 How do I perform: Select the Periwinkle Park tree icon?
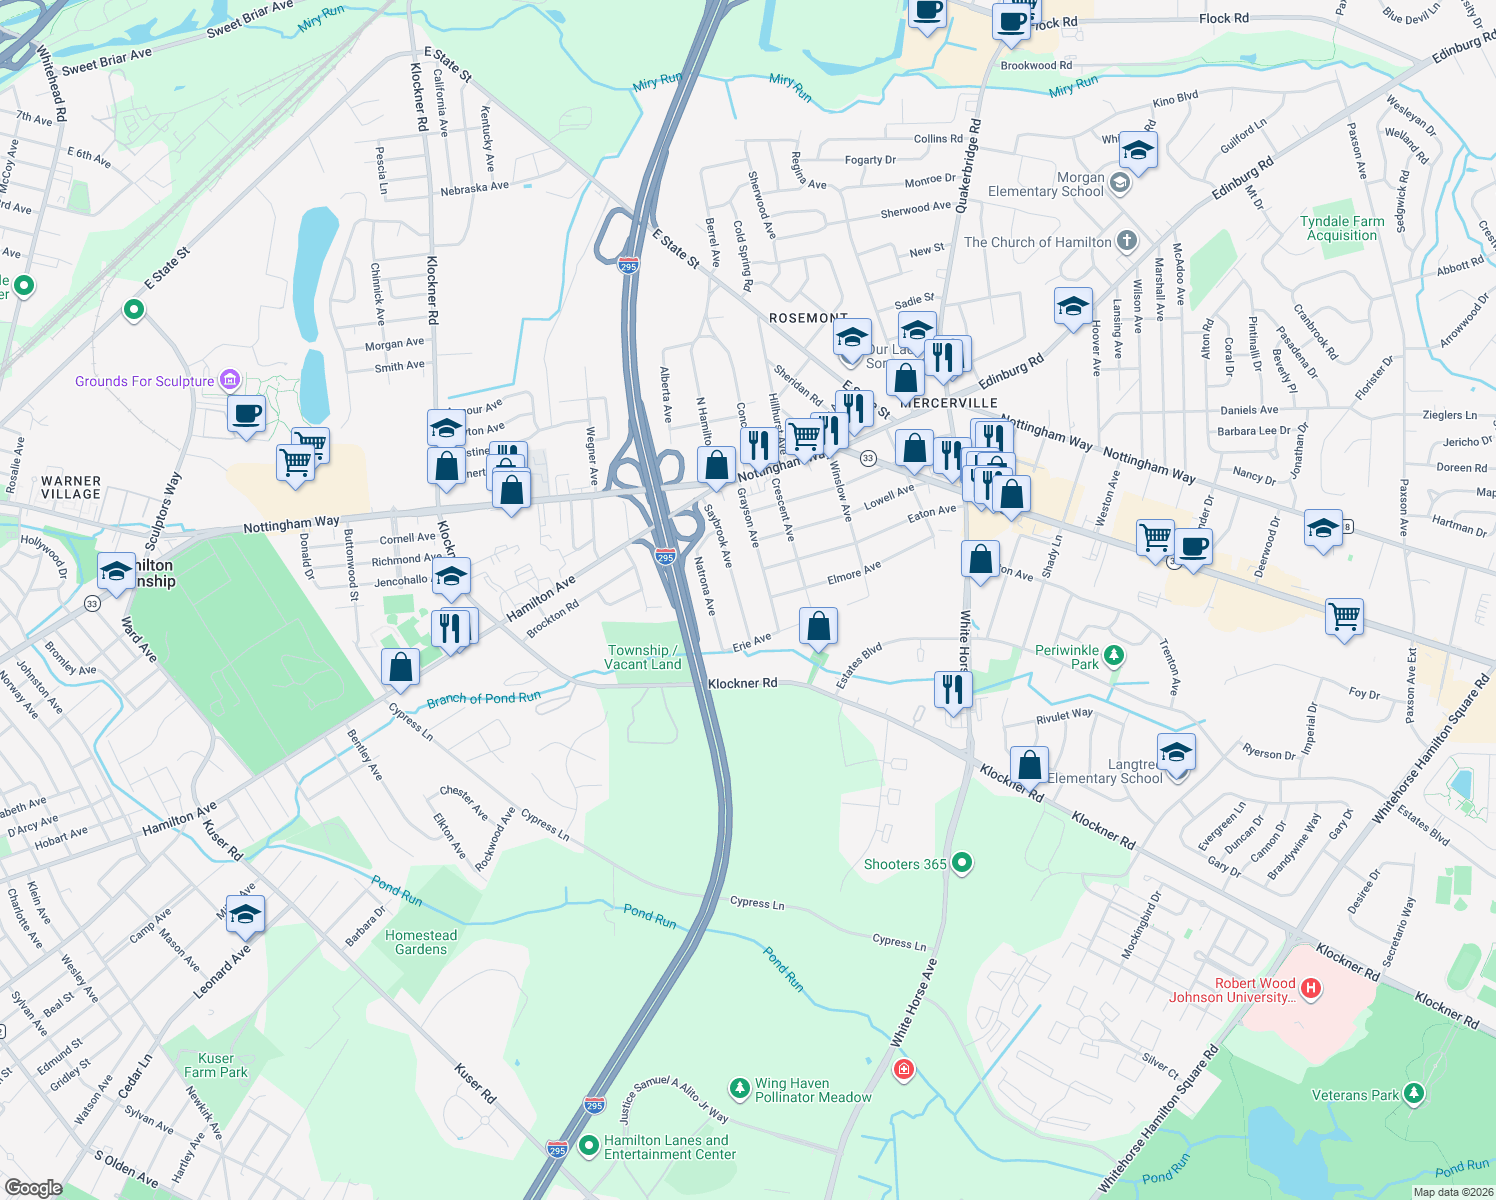point(1113,654)
